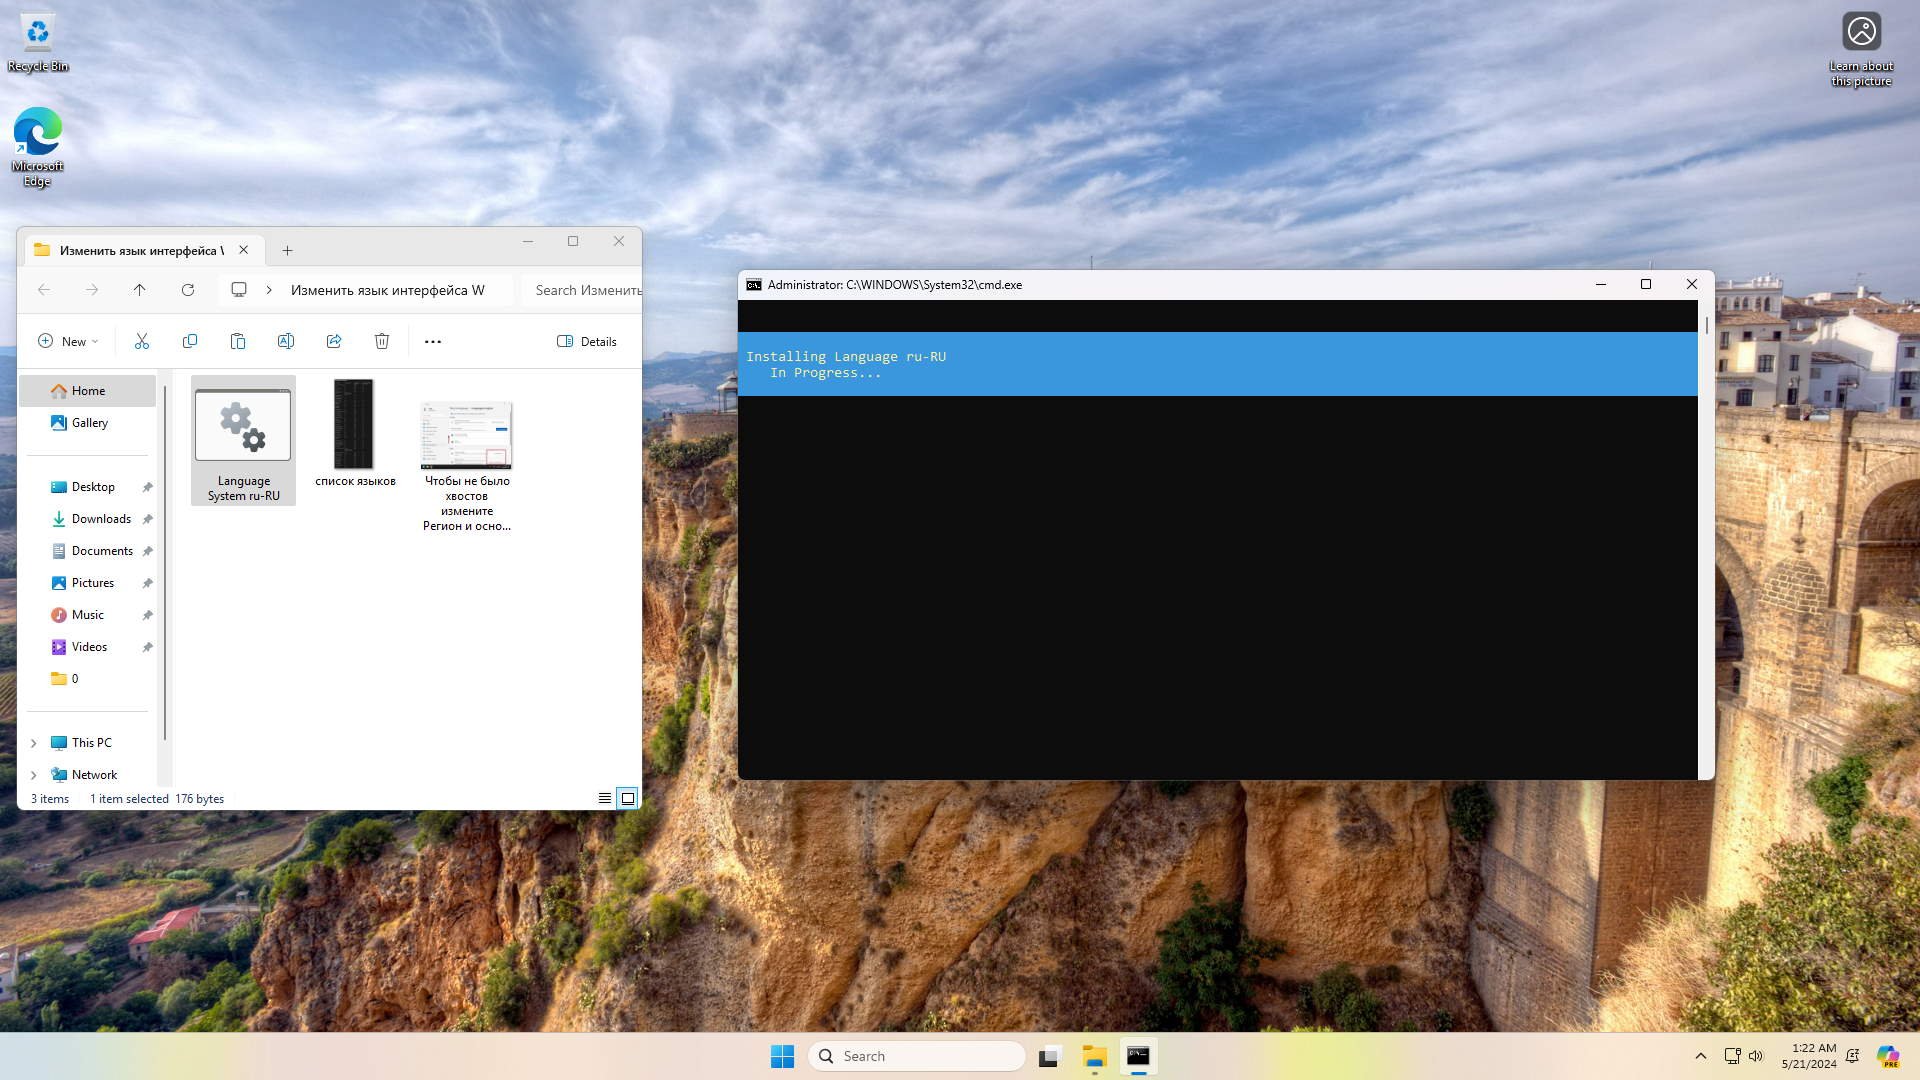The image size is (1920, 1080).
Task: Click the Copy icon in toolbar
Action: (190, 341)
